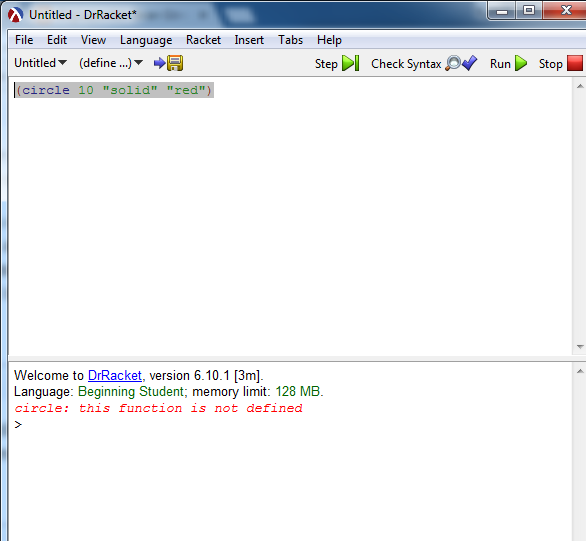Open the (define ...) definitions dropdown
The width and height of the screenshot is (586, 541).
tap(111, 63)
